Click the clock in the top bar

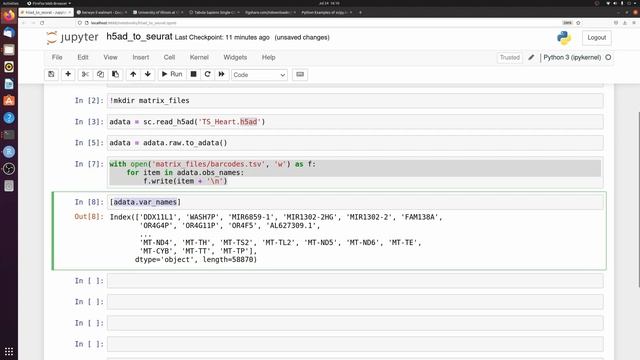coord(329,3)
